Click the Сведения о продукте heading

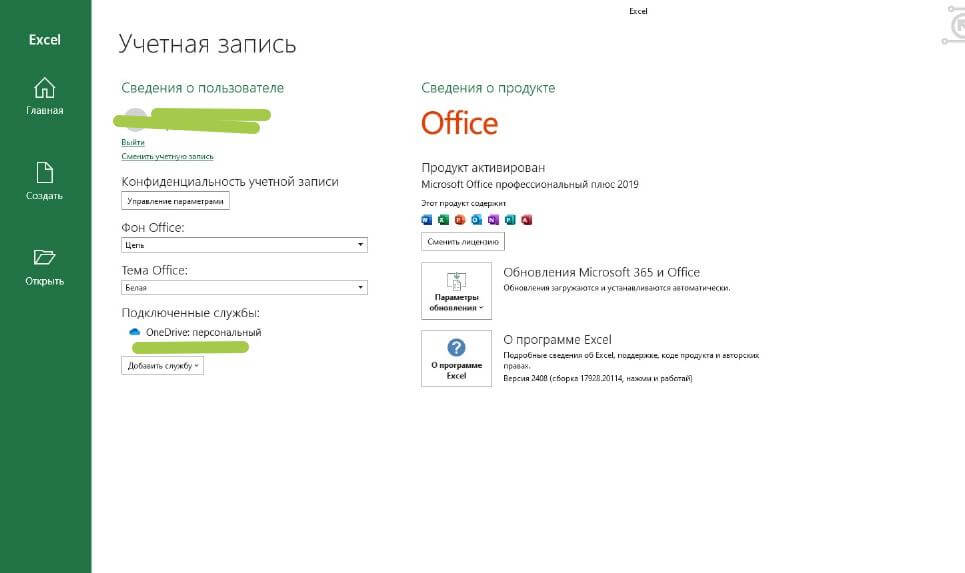pyautogui.click(x=488, y=88)
